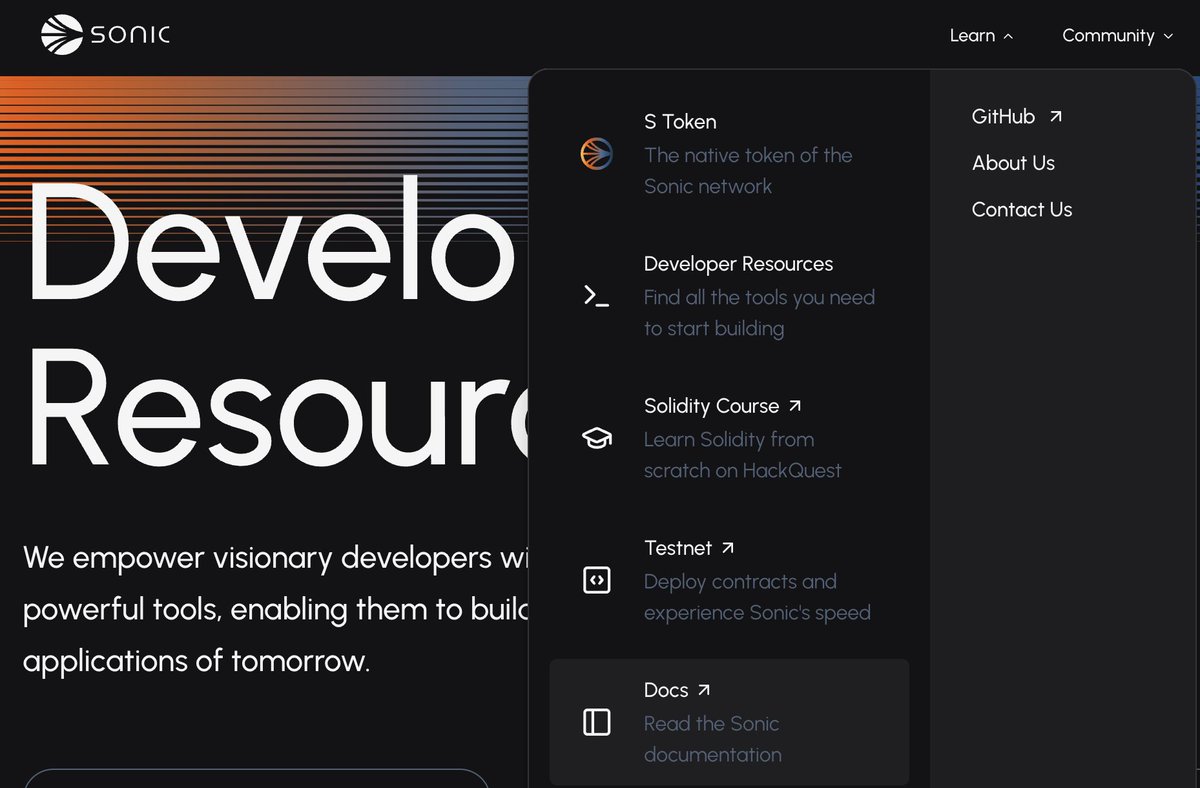Open the Solidity Course link
1200x788 pixels.
coord(729,438)
